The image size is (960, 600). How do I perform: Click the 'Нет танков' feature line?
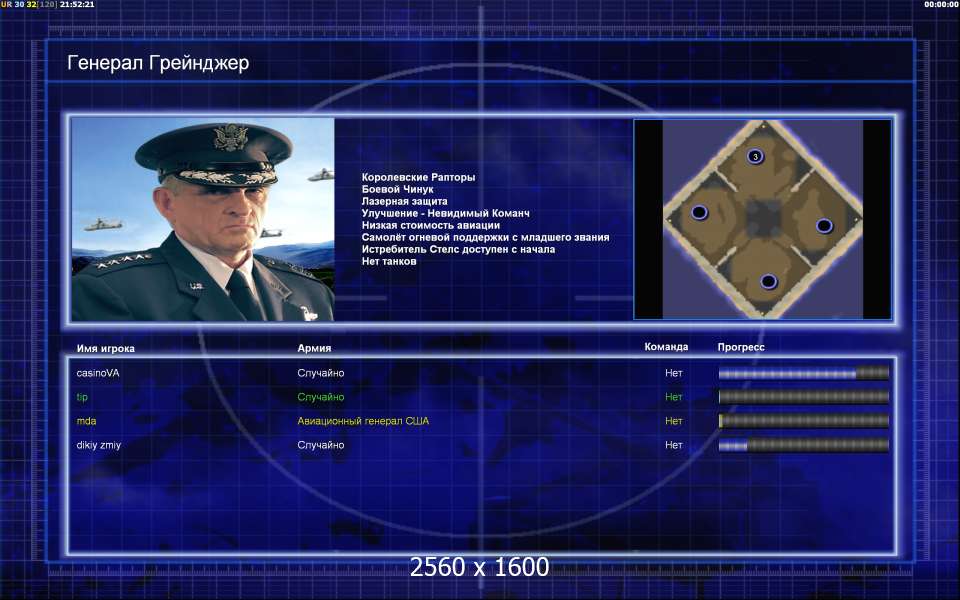389,261
